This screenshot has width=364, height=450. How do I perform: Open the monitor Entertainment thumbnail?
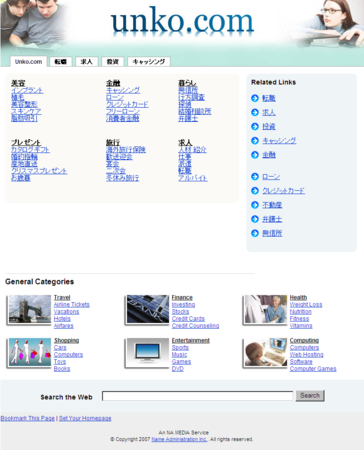tap(148, 353)
